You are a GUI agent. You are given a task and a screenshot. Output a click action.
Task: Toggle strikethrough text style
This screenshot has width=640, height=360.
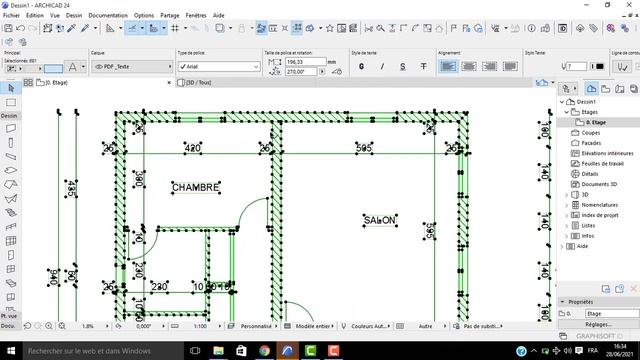(x=424, y=66)
